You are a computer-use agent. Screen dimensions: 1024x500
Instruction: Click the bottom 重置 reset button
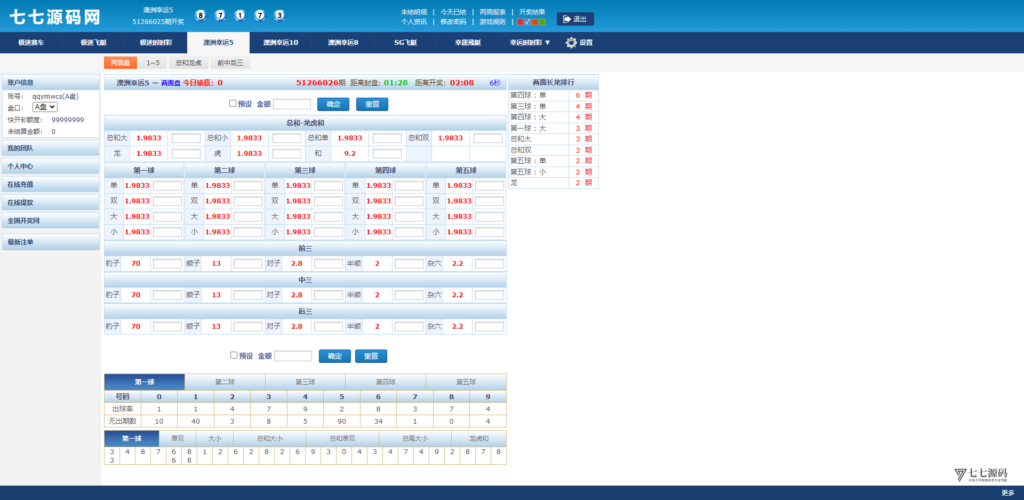tap(371, 356)
